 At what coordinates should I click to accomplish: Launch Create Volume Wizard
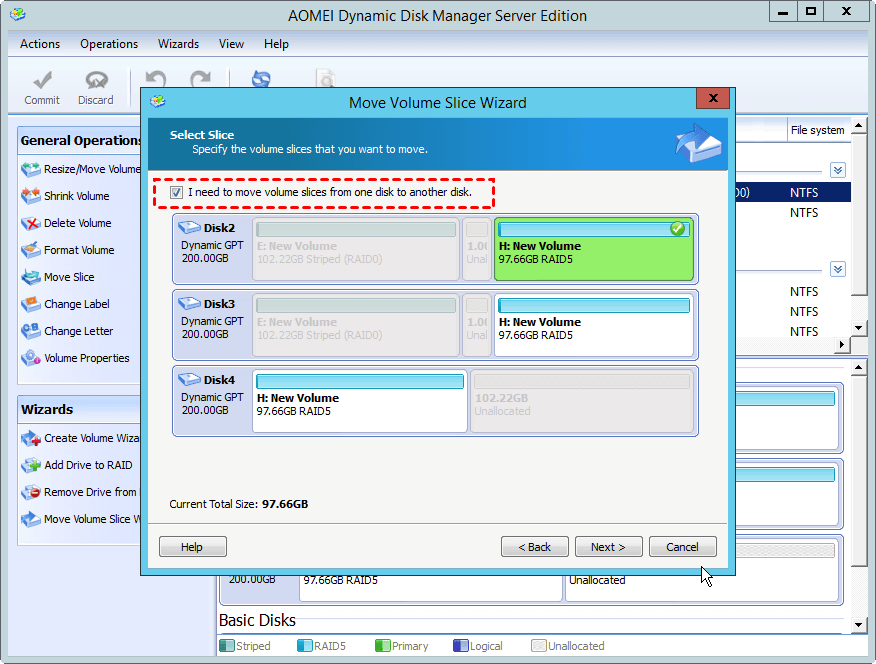[x=80, y=438]
